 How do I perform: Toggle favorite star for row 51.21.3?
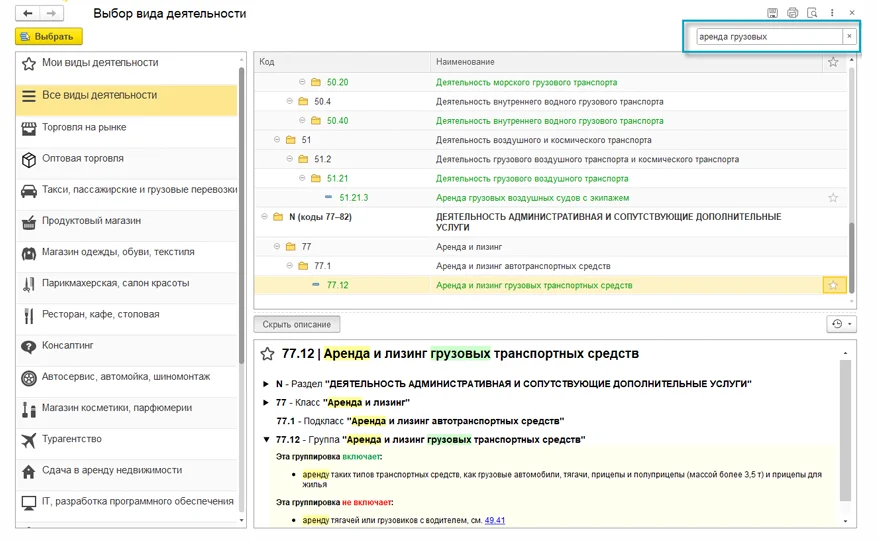[833, 198]
